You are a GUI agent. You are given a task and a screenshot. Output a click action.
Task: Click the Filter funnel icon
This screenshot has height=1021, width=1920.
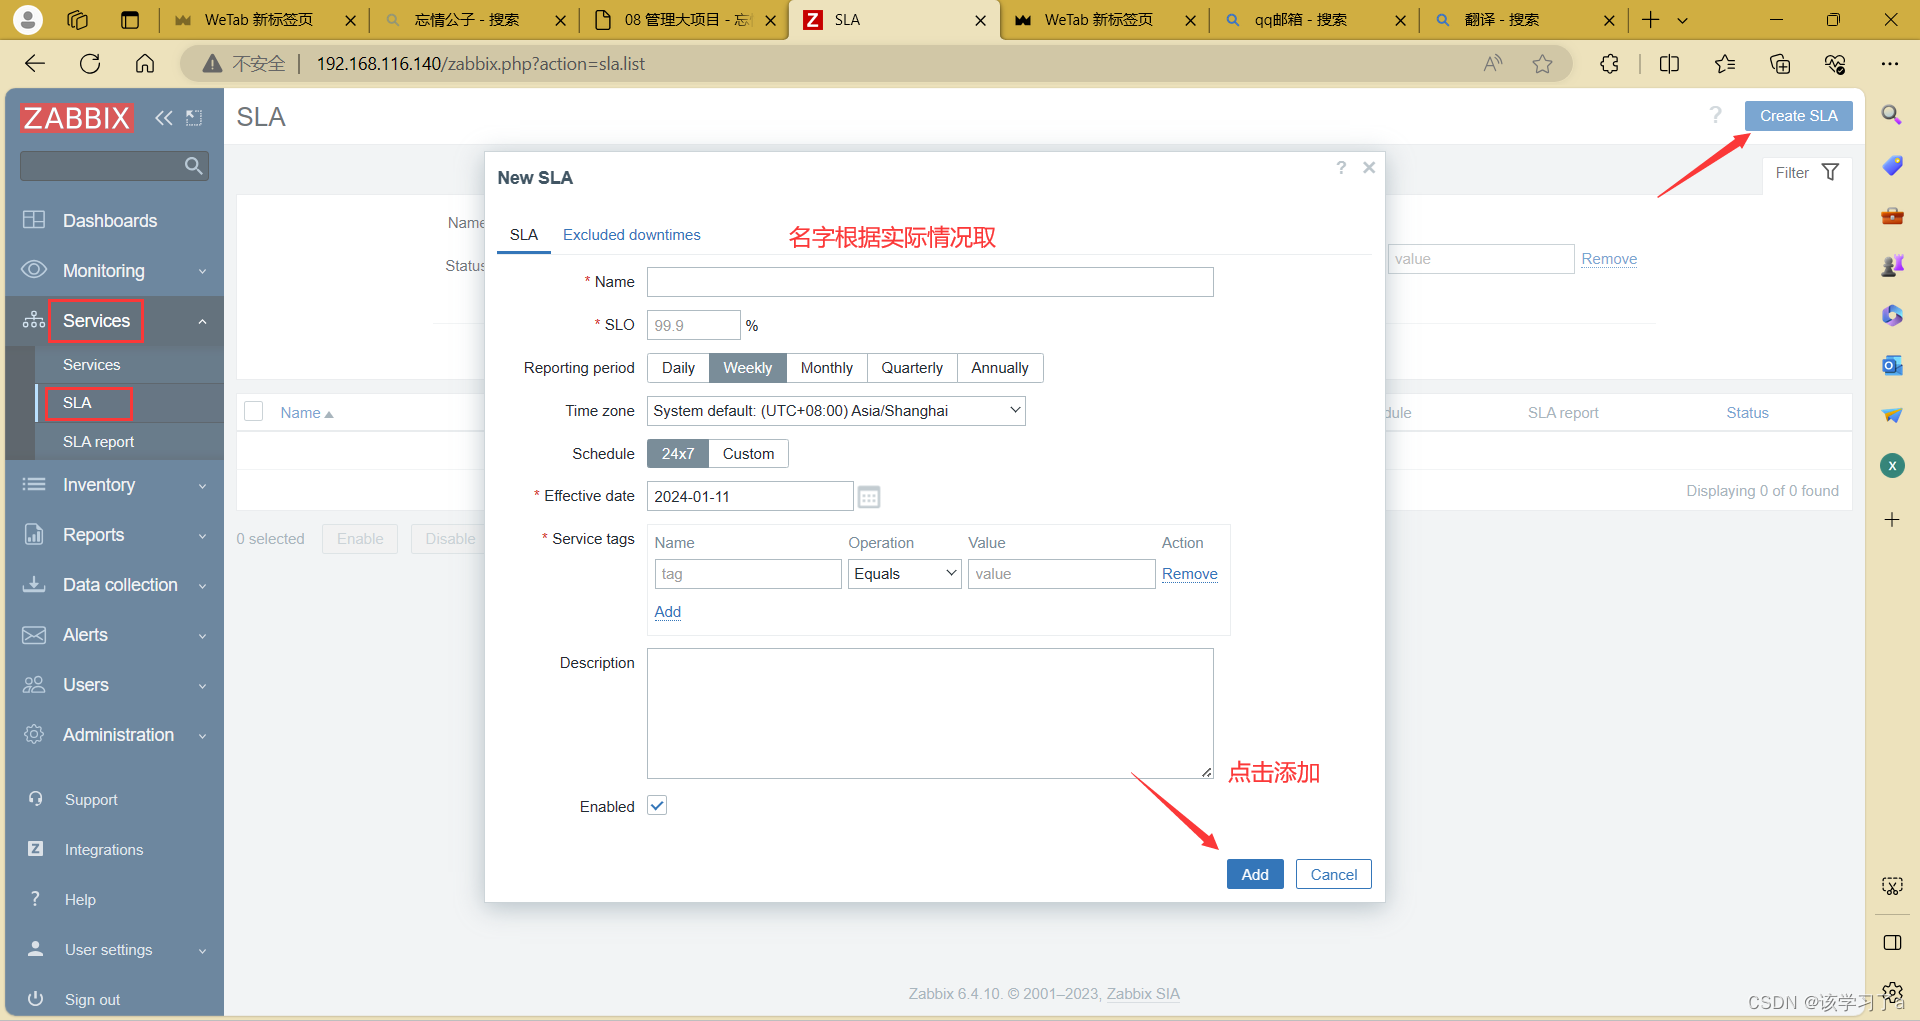pos(1830,172)
